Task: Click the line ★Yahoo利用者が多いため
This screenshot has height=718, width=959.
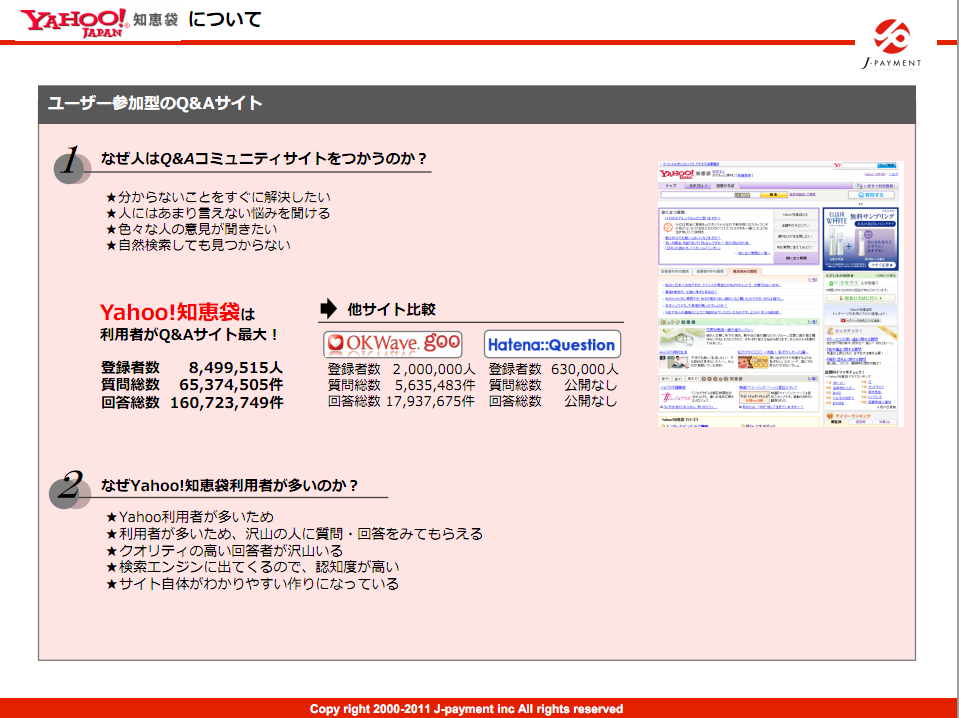Action: (190, 517)
